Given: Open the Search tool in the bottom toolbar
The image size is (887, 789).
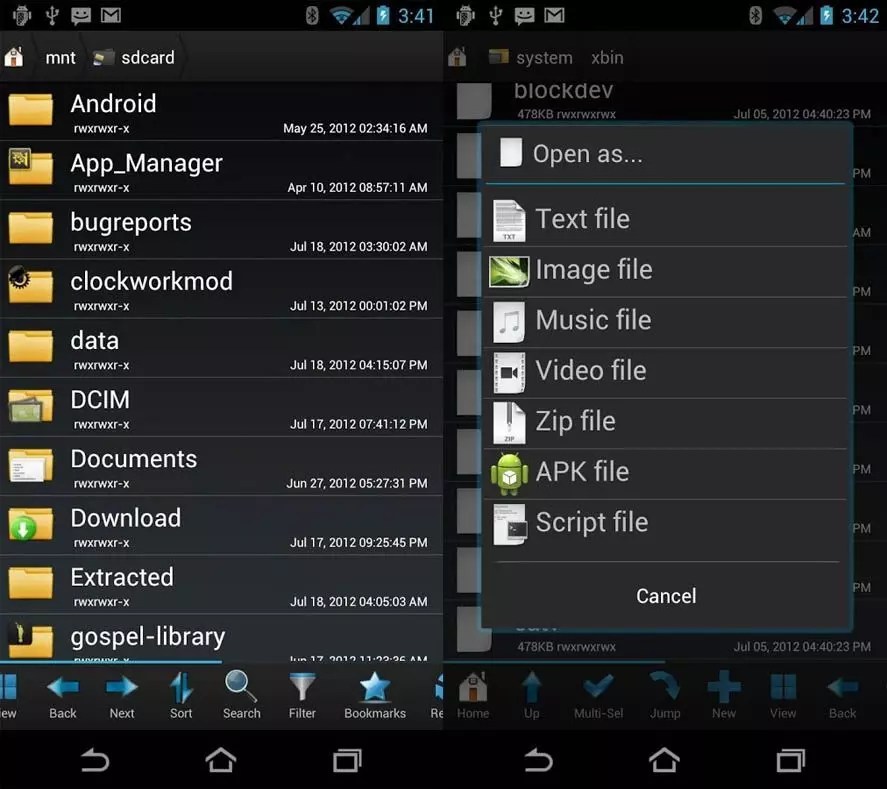Looking at the screenshot, I should point(241,694).
